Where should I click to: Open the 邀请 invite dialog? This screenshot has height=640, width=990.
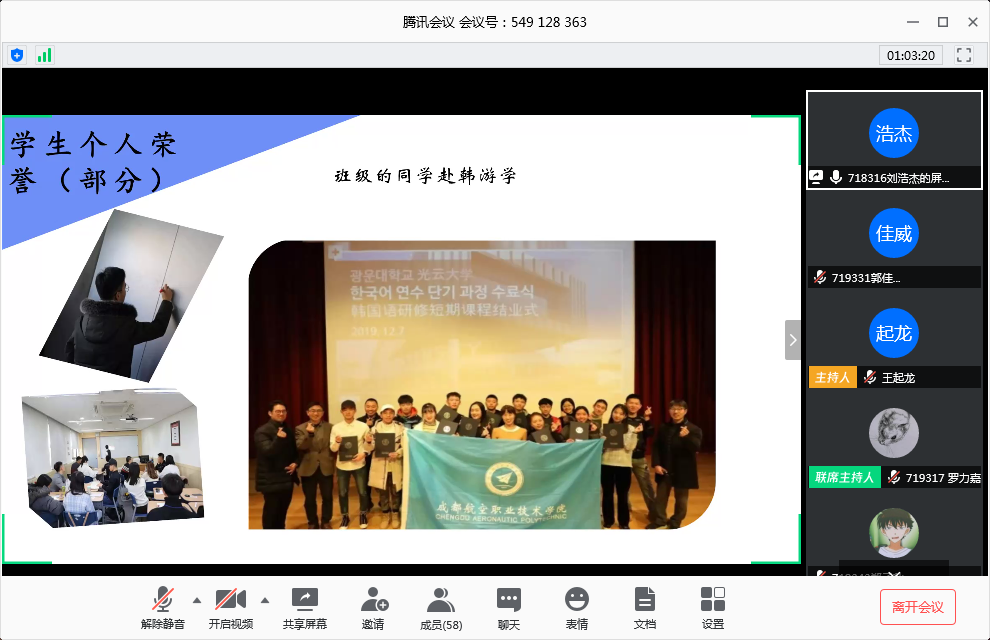click(374, 607)
